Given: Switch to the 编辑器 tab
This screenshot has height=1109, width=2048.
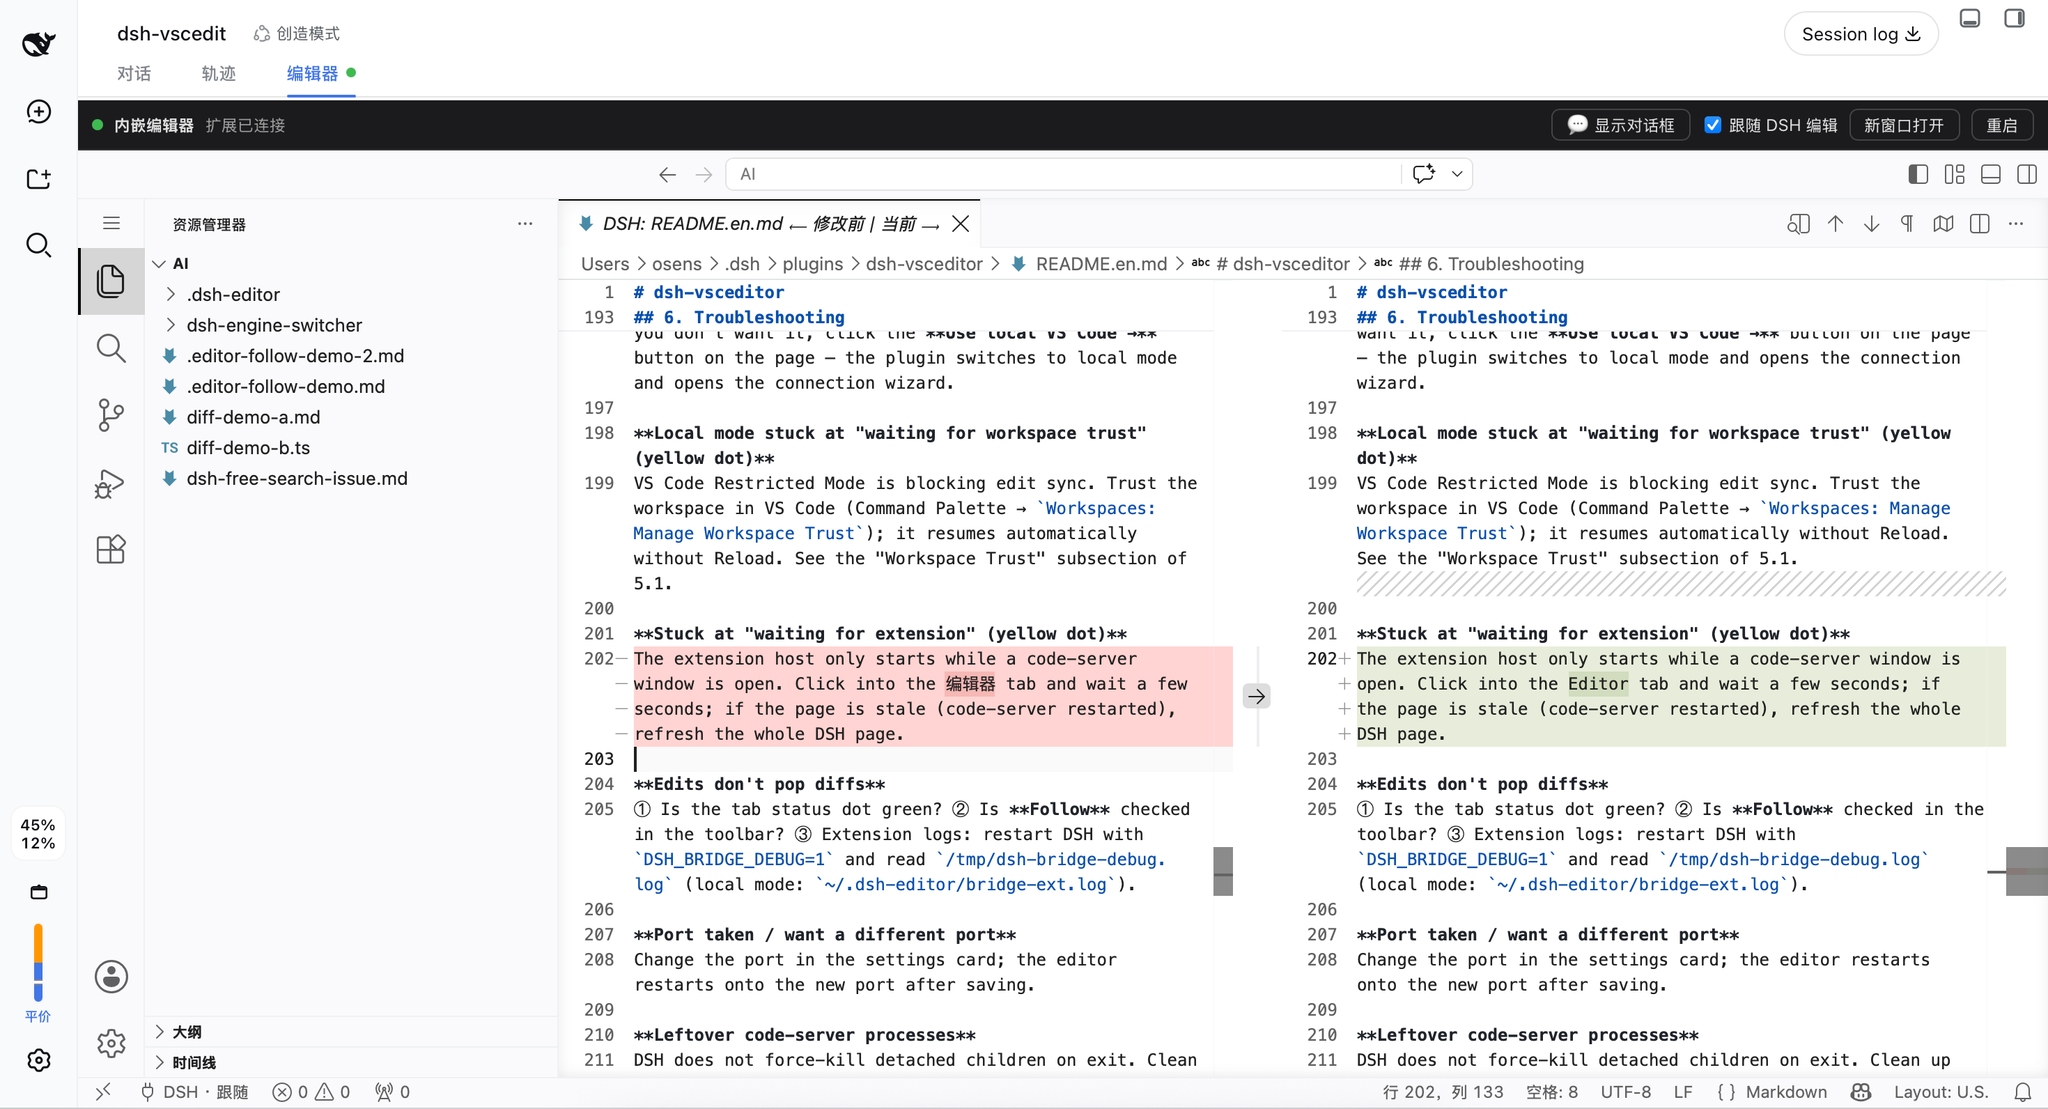Looking at the screenshot, I should pyautogui.click(x=312, y=73).
